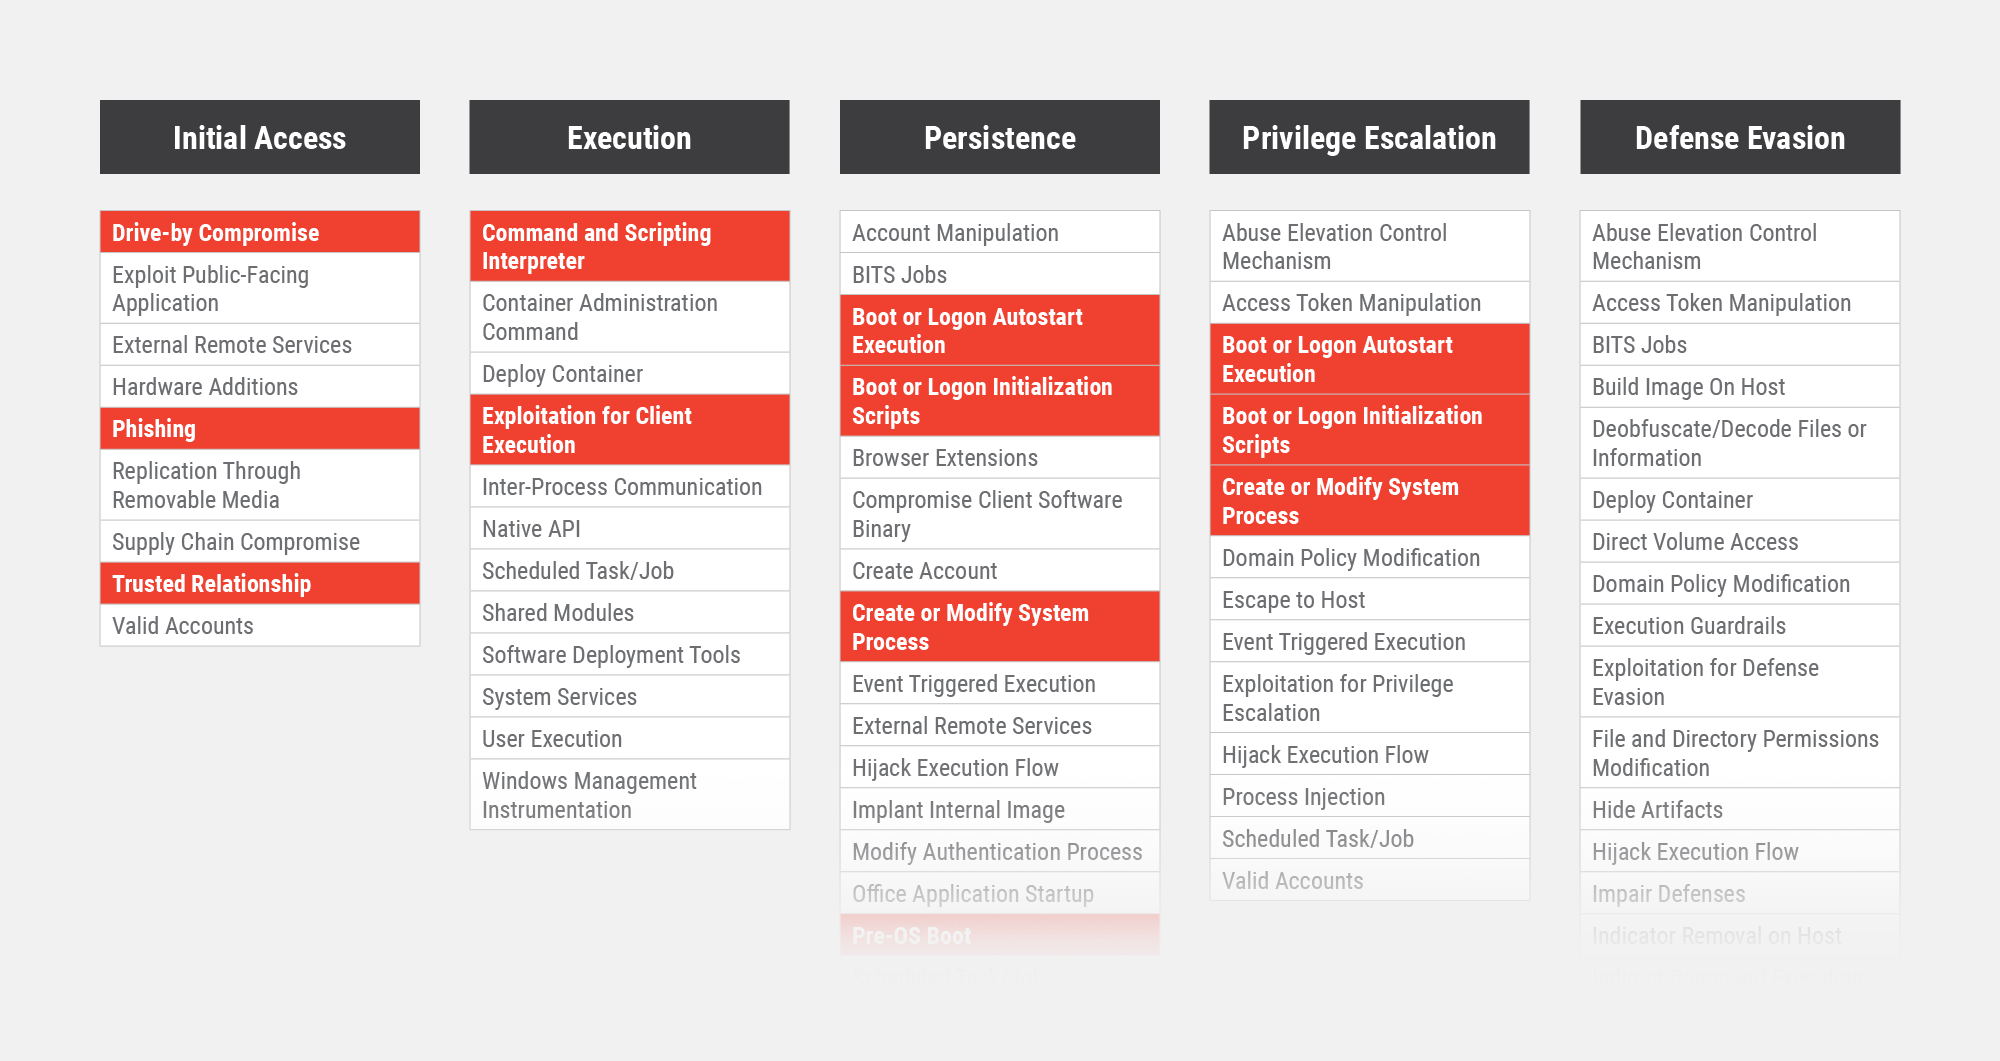Click the Drive-by Compromise technique
This screenshot has height=1061, width=2000.
(x=260, y=232)
